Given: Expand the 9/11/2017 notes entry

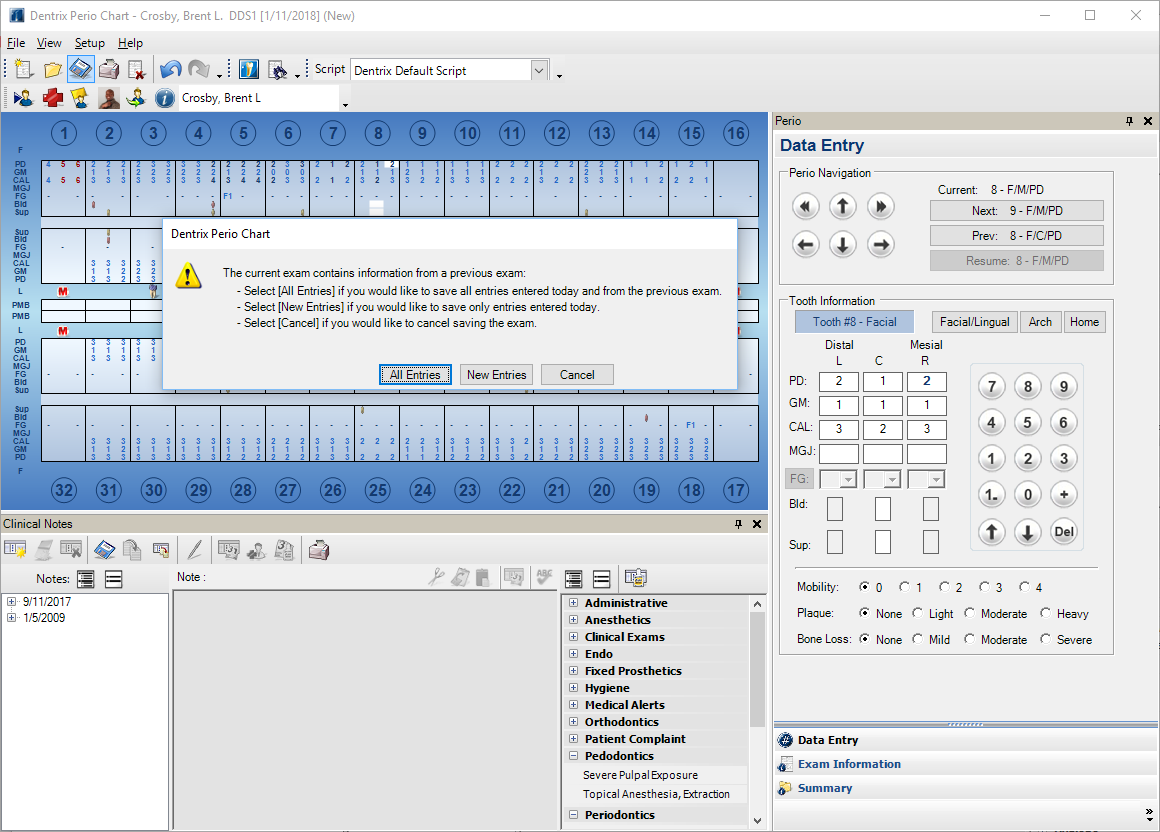Looking at the screenshot, I should coord(11,601).
